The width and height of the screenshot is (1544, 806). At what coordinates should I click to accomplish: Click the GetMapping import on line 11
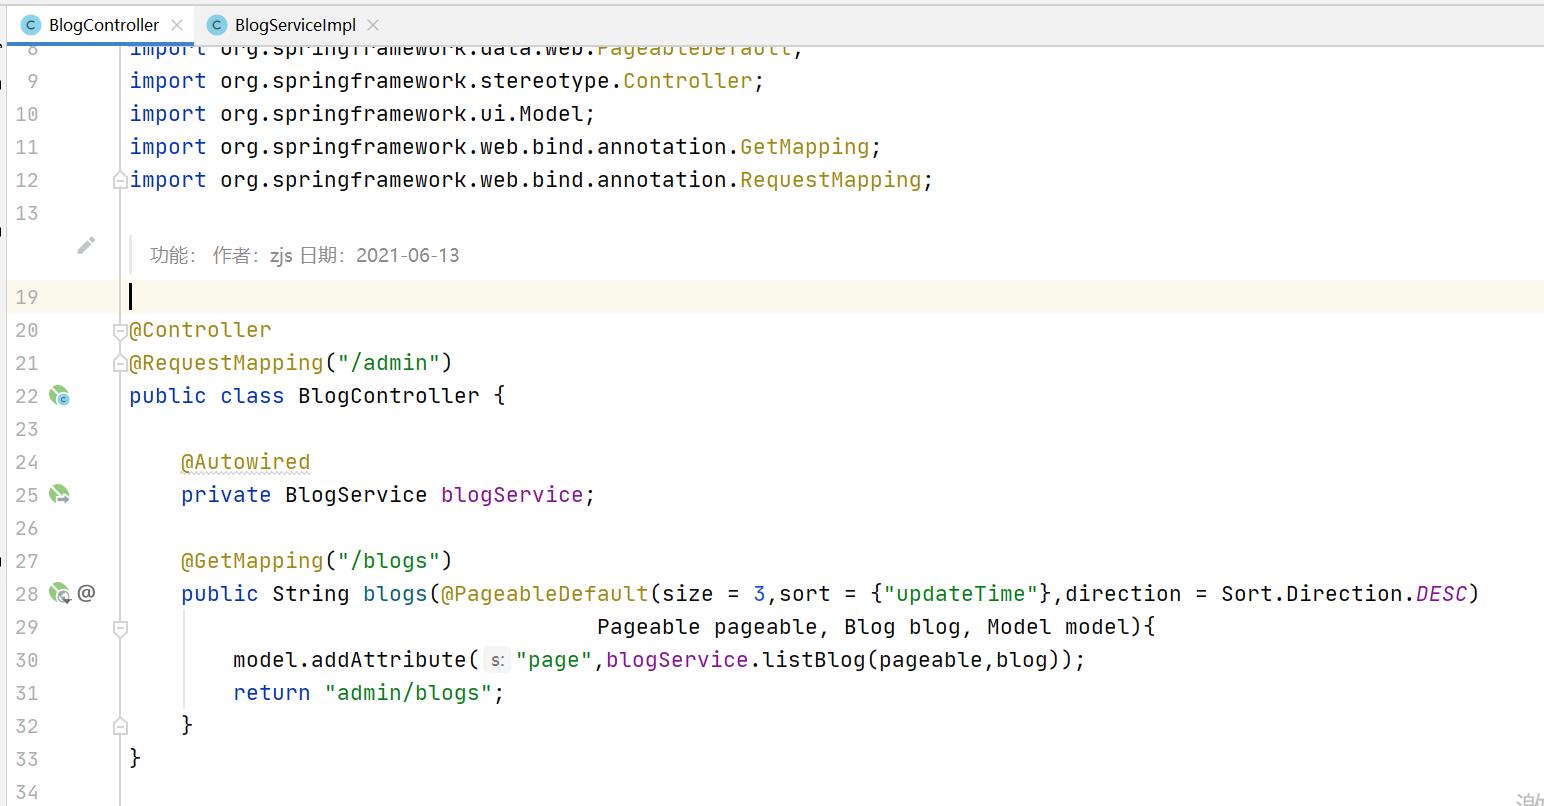tap(805, 147)
